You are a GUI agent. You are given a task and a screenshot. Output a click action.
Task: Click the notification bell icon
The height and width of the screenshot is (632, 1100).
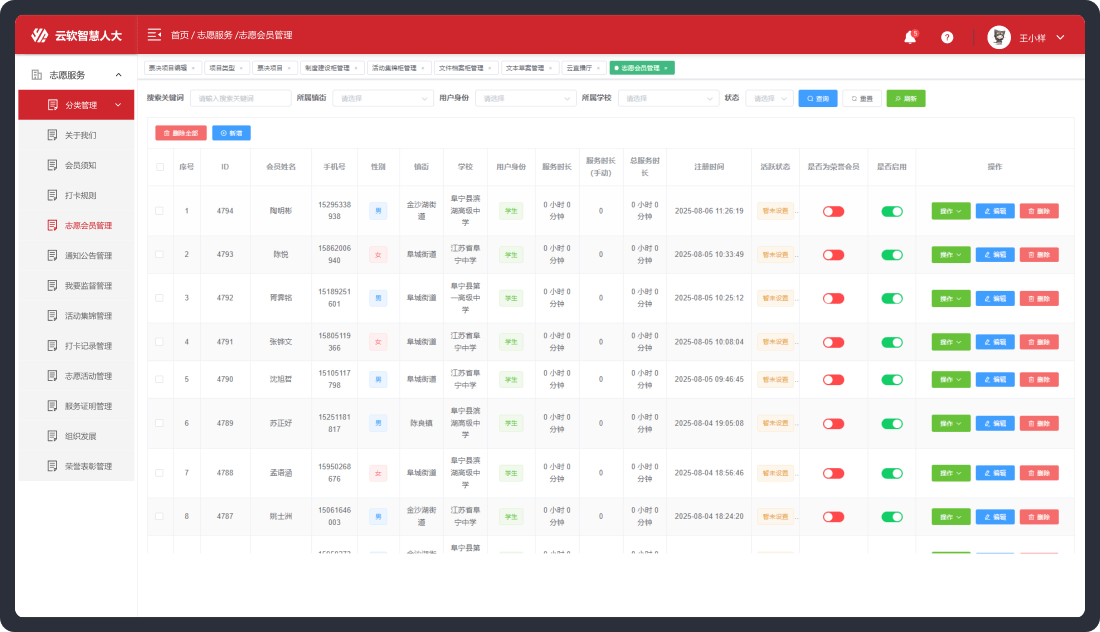[x=910, y=37]
